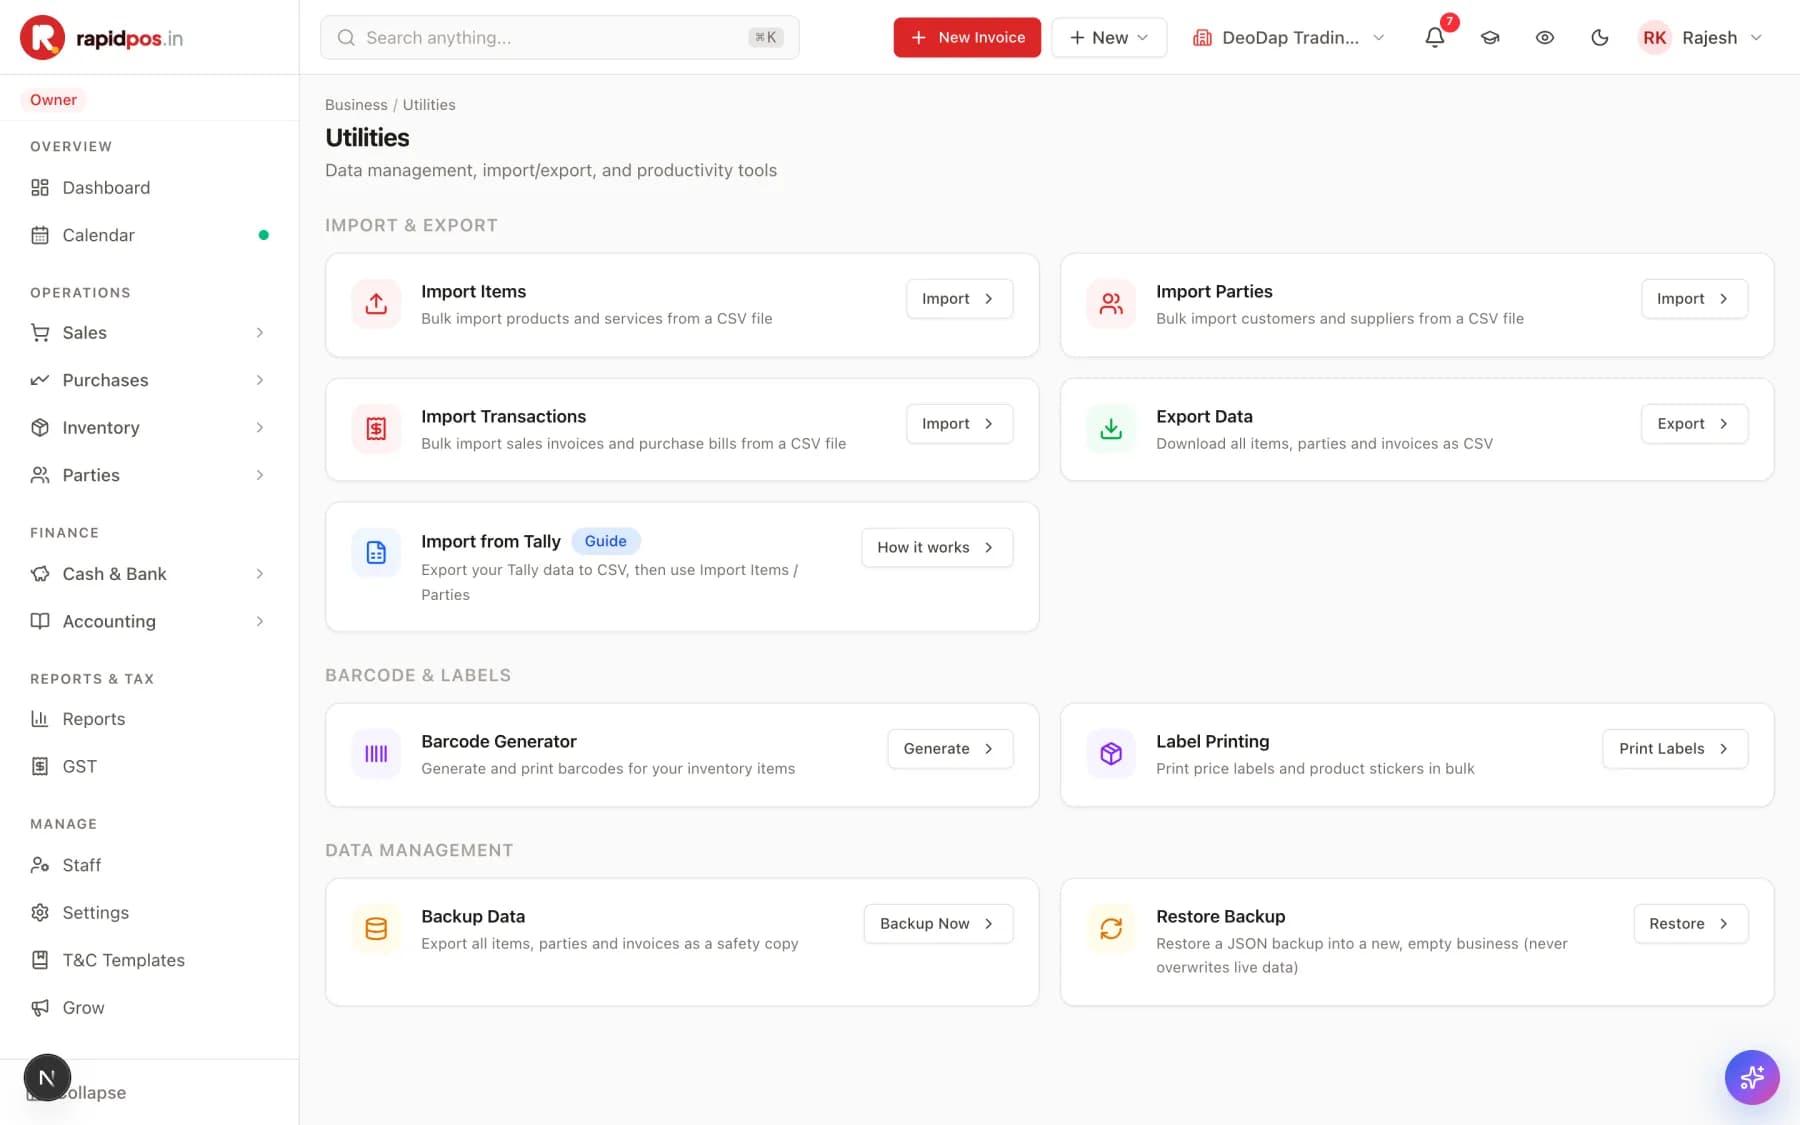Focus the Search anything field

click(x=560, y=38)
